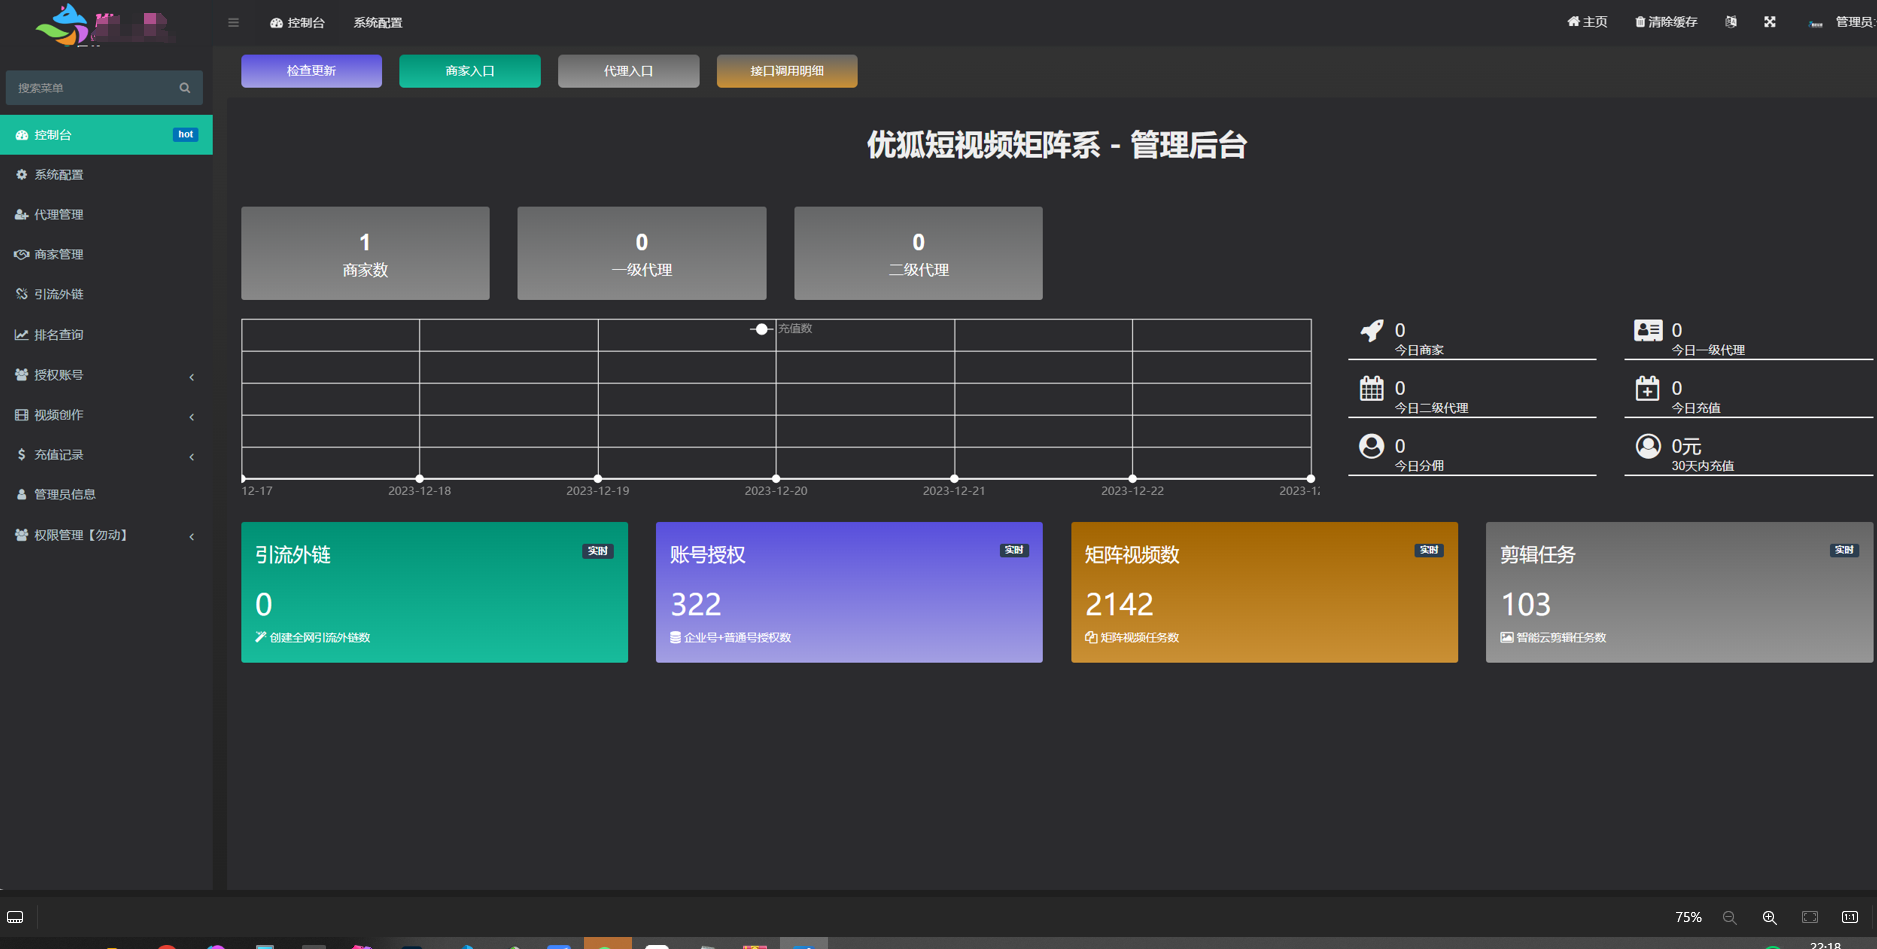This screenshot has height=949, width=1877.
Task: Expand the 授权账号 submenu chevron
Action: click(x=191, y=376)
